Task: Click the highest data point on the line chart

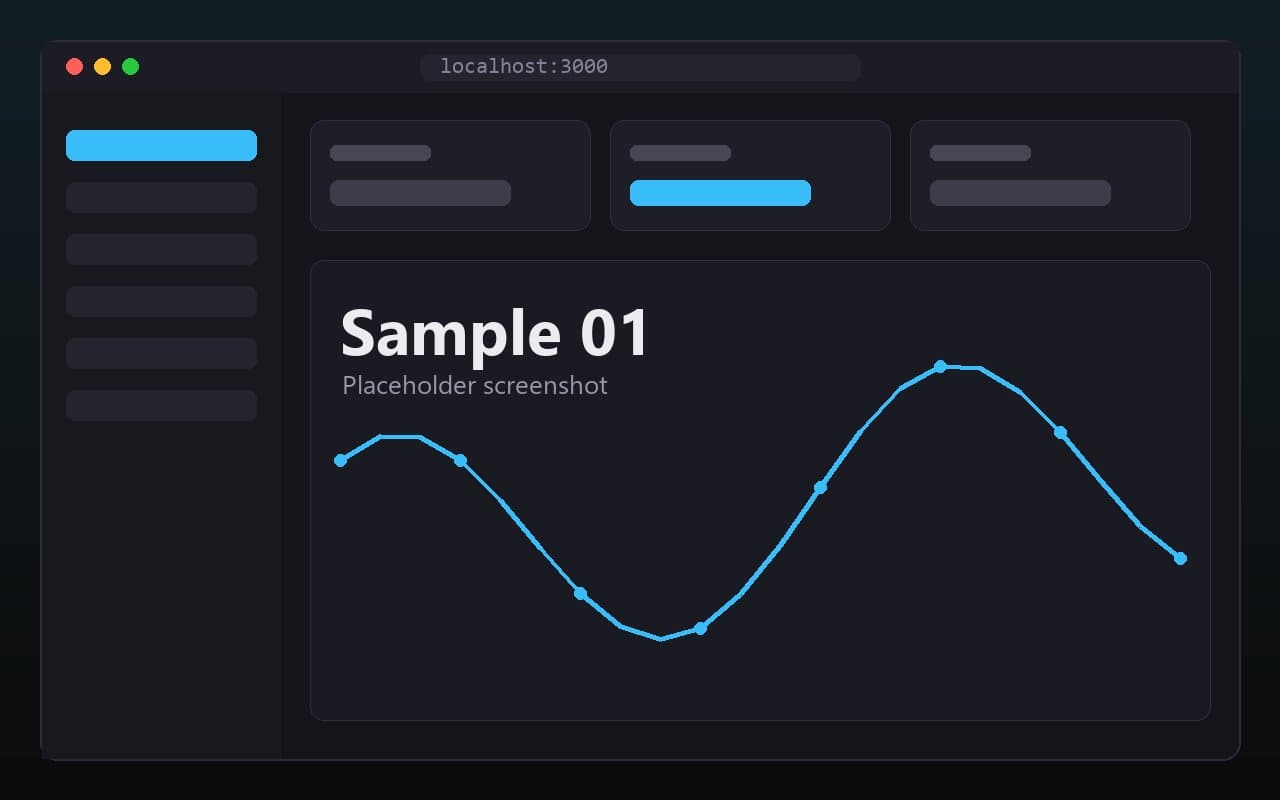Action: pos(940,366)
